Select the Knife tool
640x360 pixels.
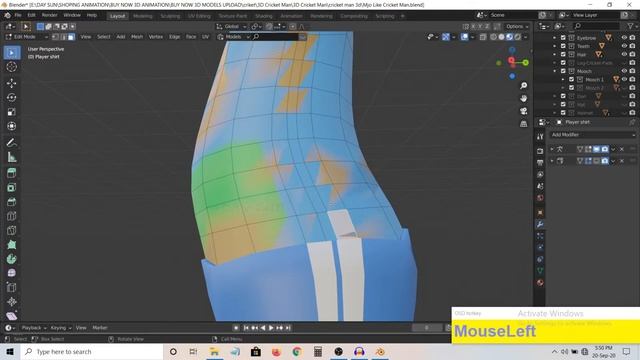pyautogui.click(x=11, y=230)
